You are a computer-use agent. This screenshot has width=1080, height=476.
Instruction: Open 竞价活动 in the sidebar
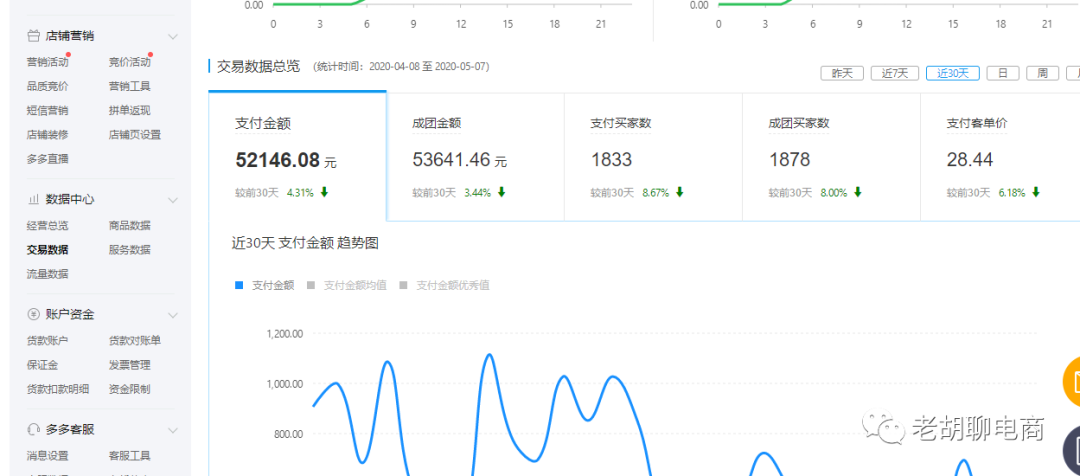129,62
